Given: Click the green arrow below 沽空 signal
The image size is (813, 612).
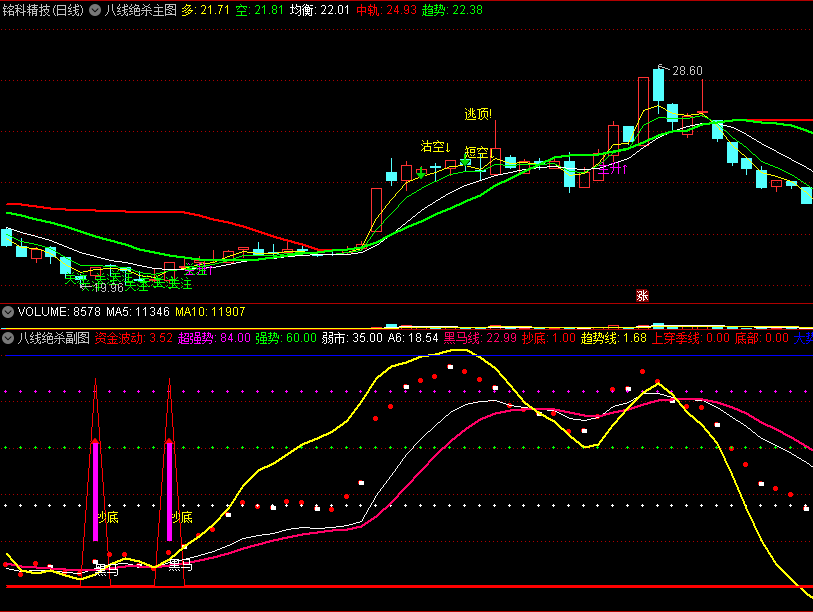Looking at the screenshot, I should [421, 174].
